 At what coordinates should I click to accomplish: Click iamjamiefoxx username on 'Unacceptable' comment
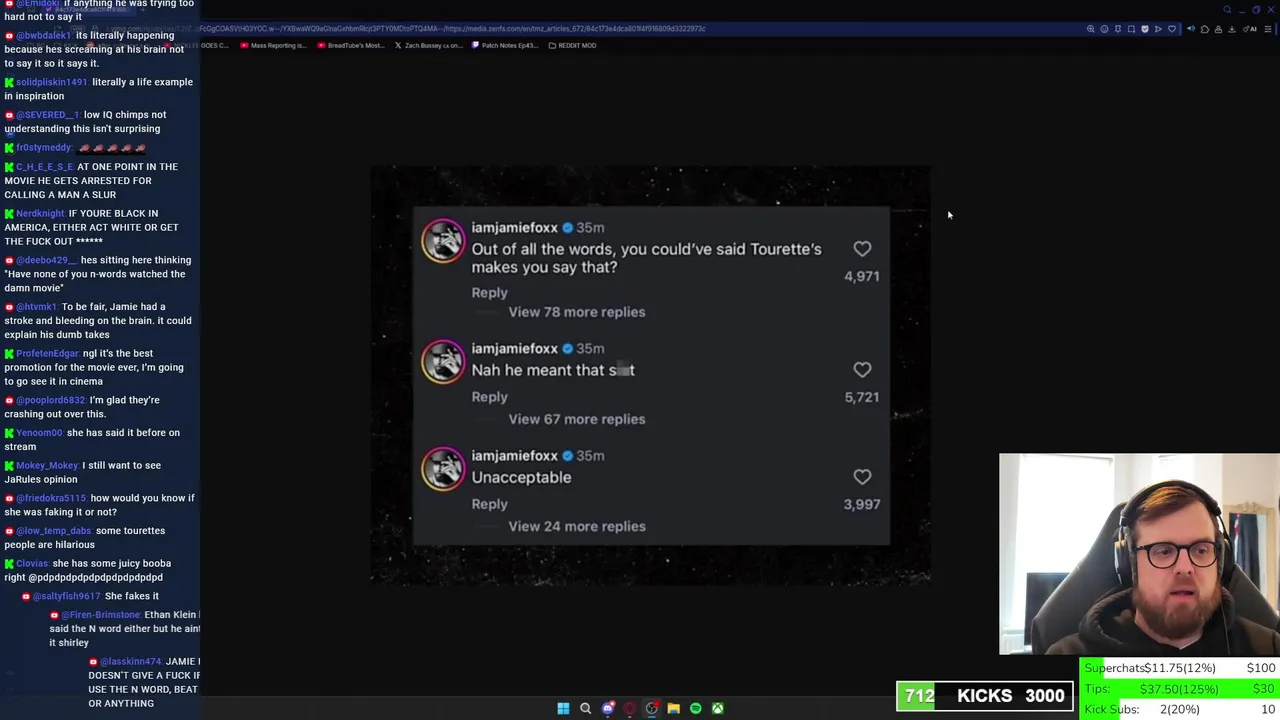coord(514,456)
